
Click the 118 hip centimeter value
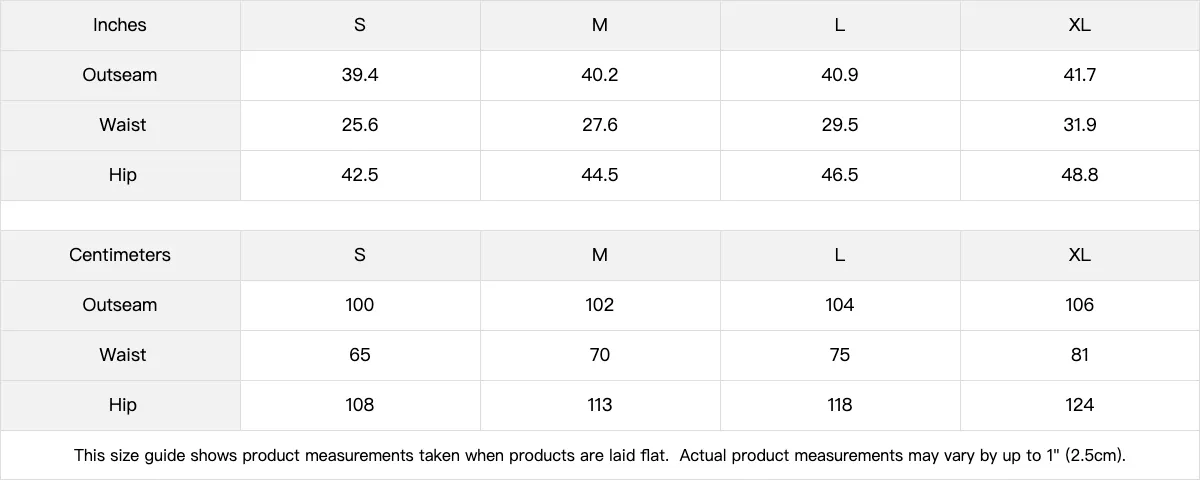click(x=840, y=405)
